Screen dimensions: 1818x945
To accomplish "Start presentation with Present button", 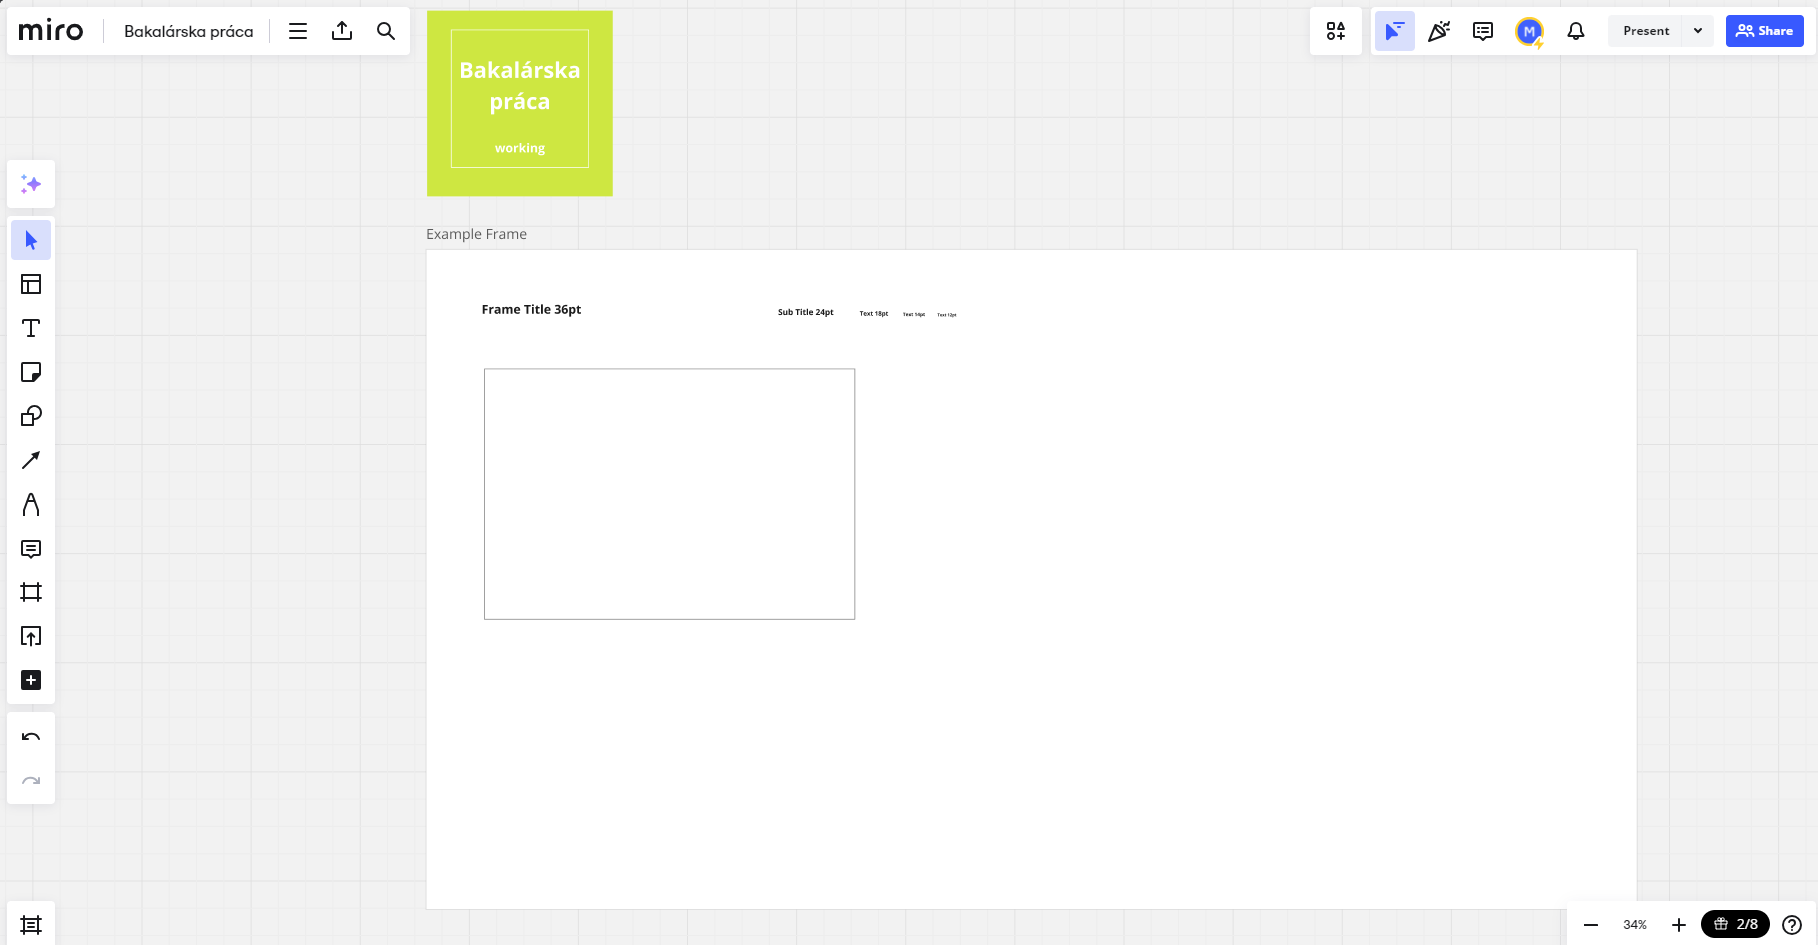I will coord(1646,31).
